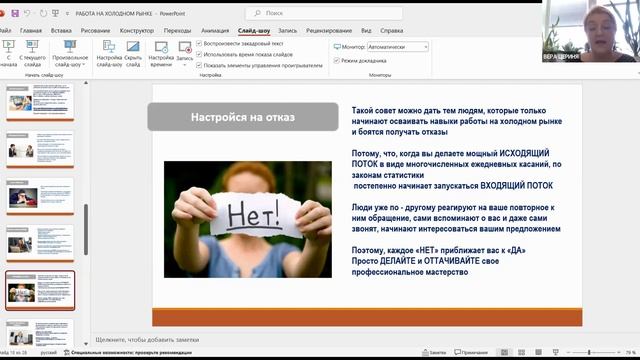Click the русский language indicator
Screen dimensions: 640x360
[49, 353]
